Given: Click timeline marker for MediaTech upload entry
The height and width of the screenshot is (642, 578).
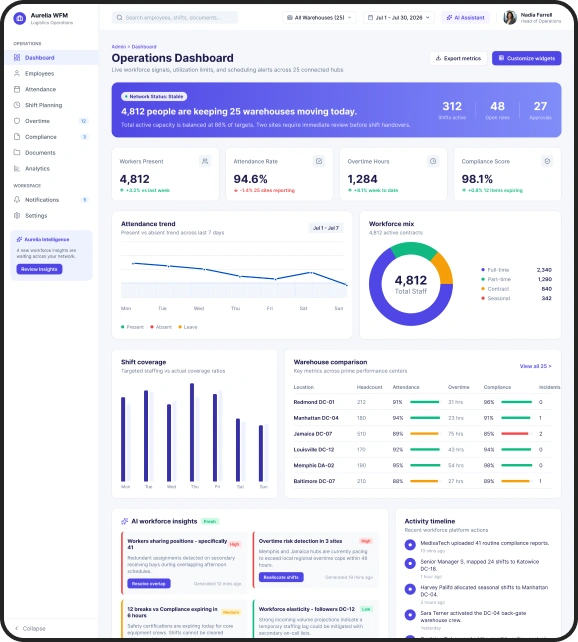Looking at the screenshot, I should click(410, 545).
